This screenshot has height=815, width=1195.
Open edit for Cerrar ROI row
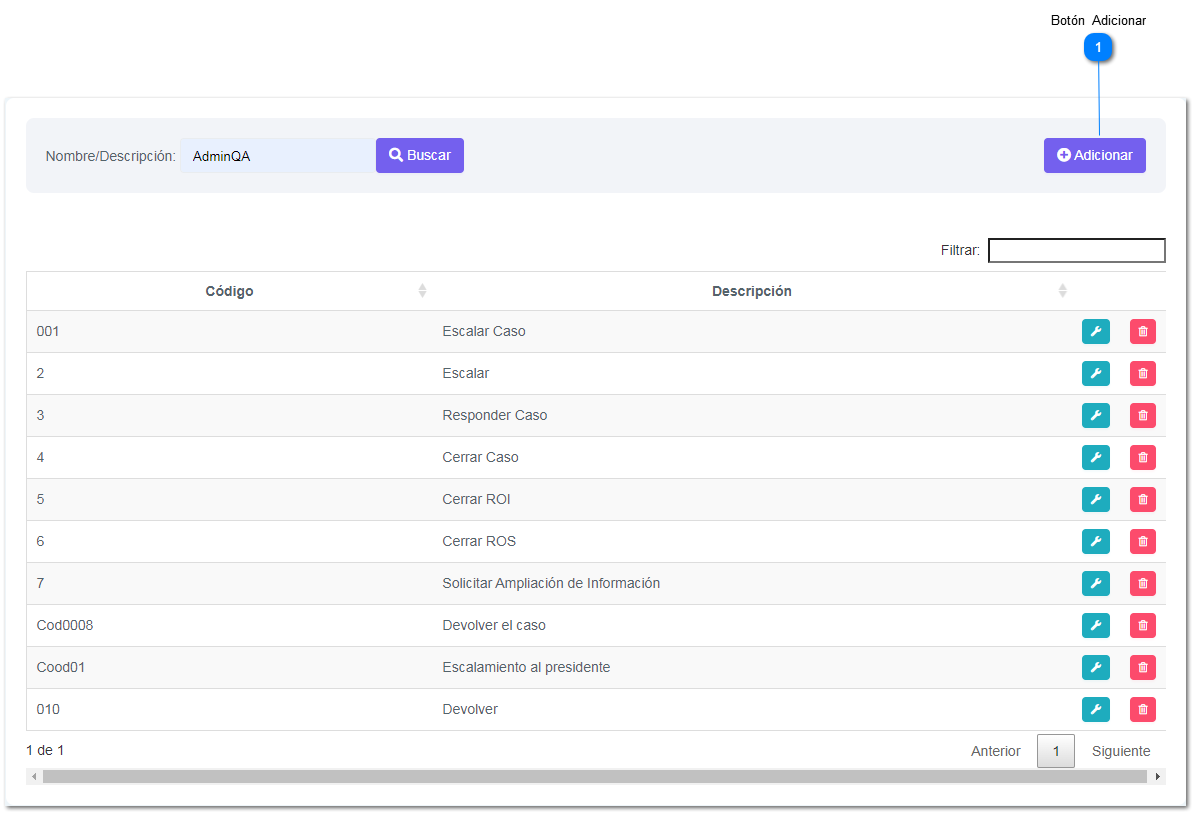[1095, 500]
